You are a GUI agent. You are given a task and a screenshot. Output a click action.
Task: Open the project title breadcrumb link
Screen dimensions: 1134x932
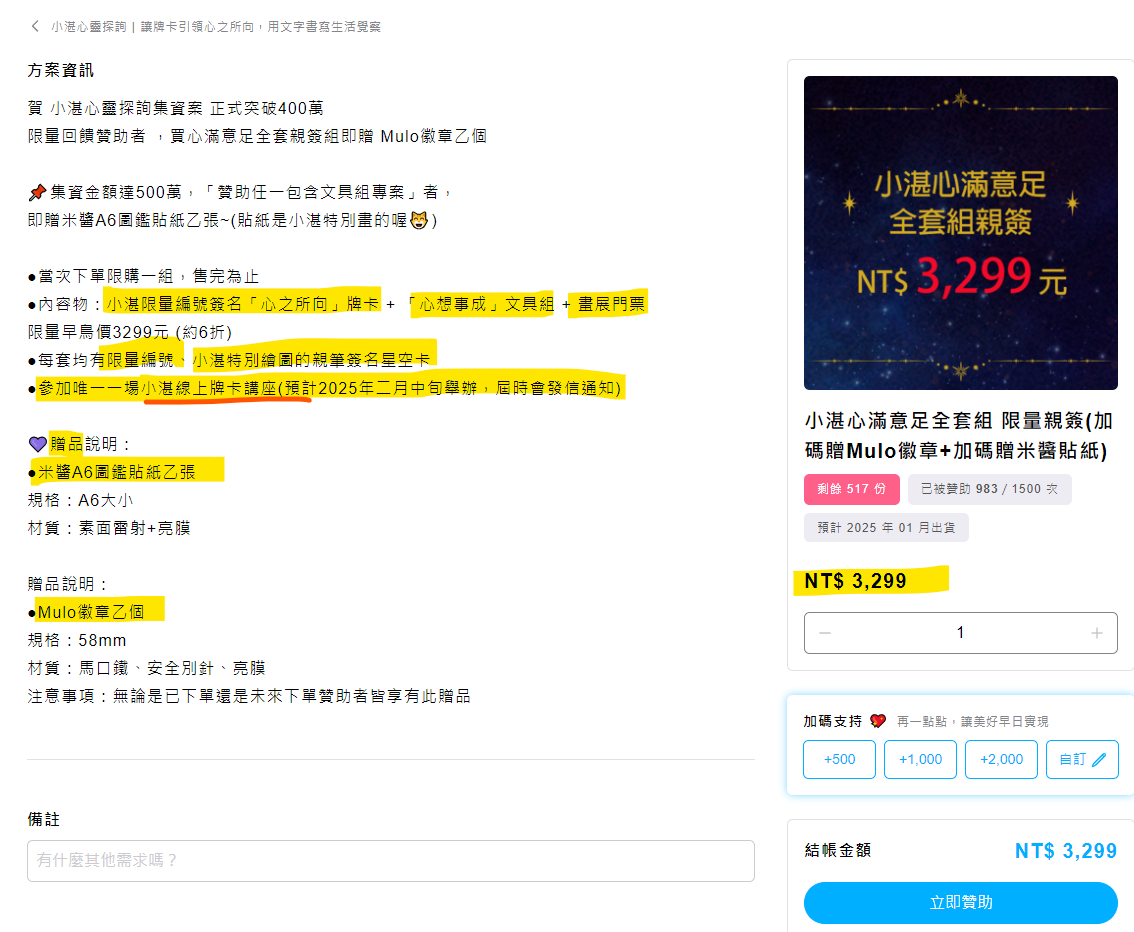tap(216, 27)
